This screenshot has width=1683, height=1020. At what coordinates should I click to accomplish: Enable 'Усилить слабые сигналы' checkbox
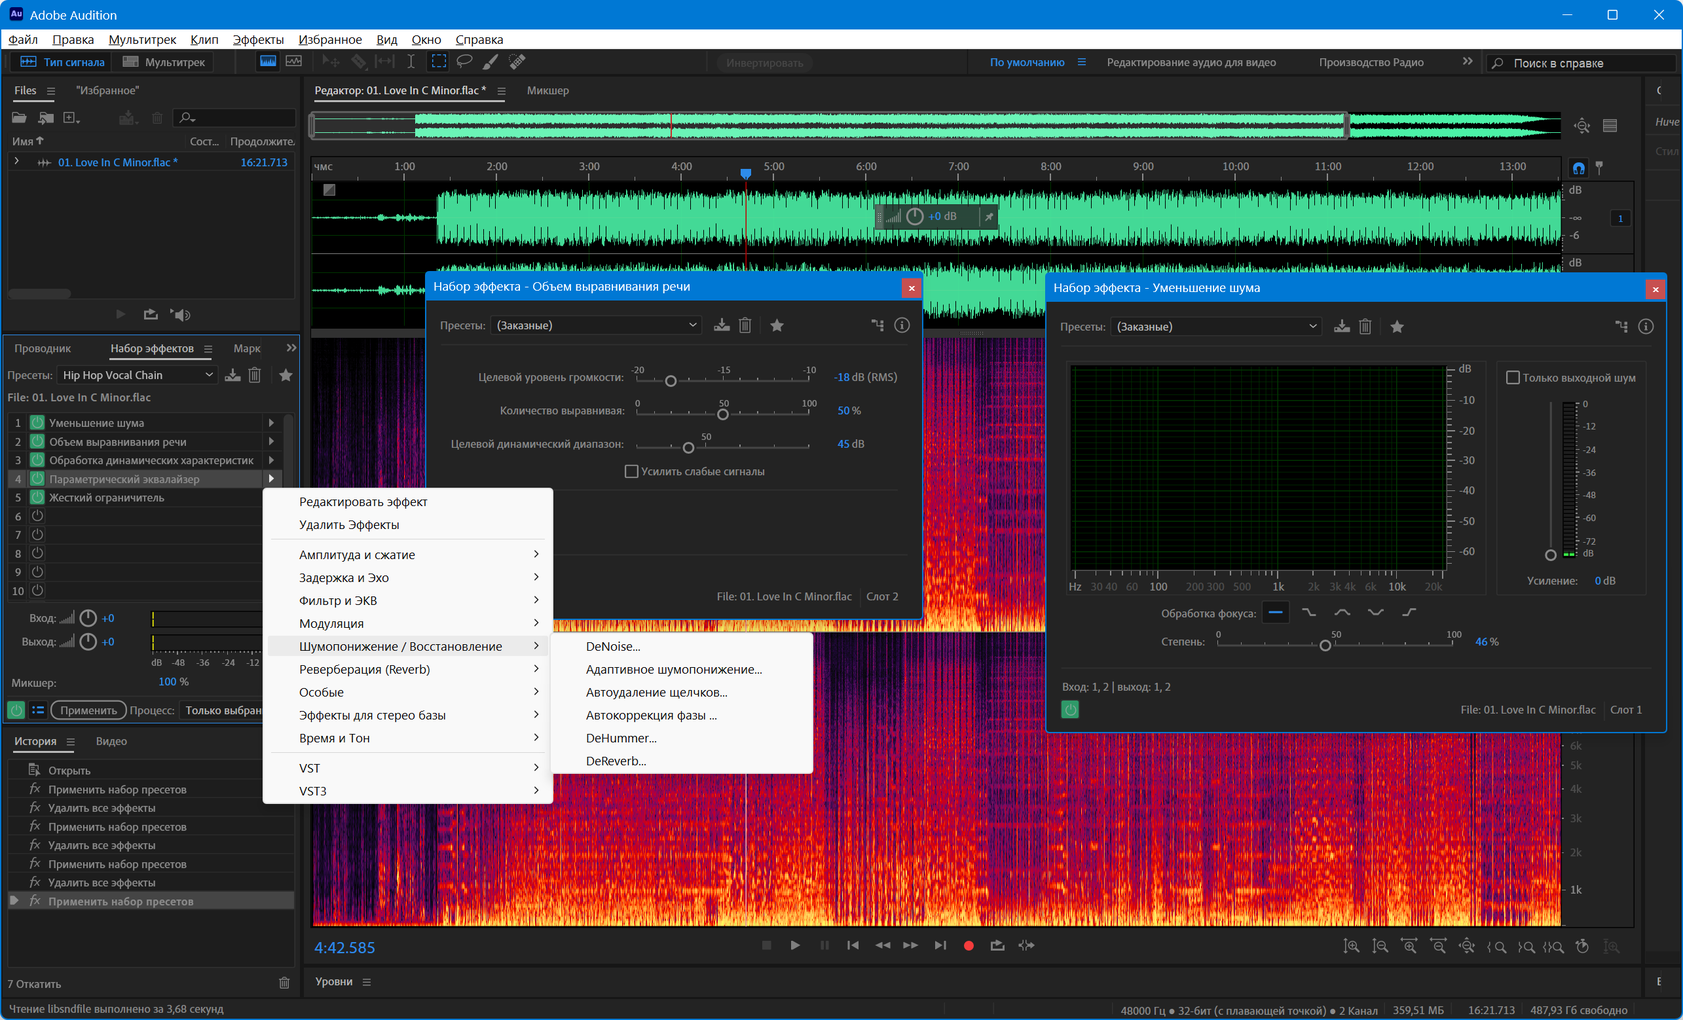631,472
